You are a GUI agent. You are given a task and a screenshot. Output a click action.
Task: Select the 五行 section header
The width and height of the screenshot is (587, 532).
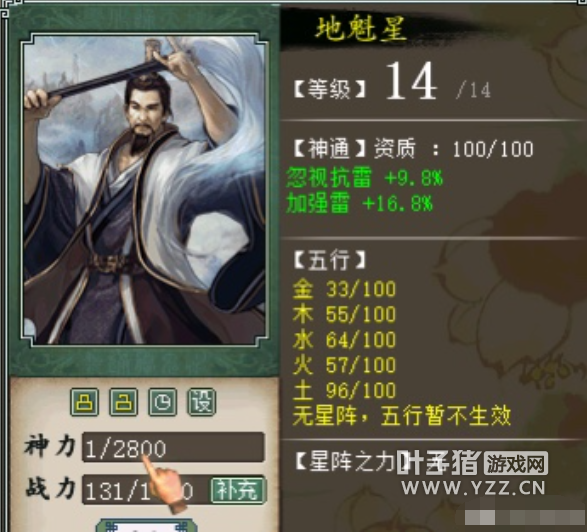(330, 260)
